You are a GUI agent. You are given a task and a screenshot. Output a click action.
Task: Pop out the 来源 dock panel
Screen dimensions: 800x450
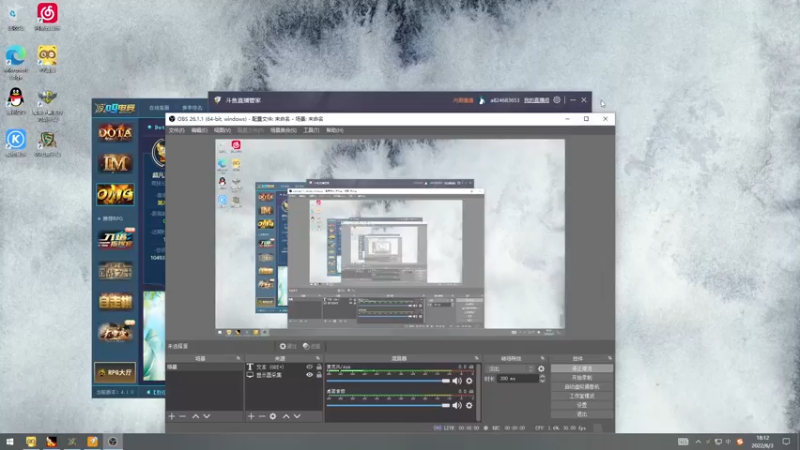(x=317, y=358)
